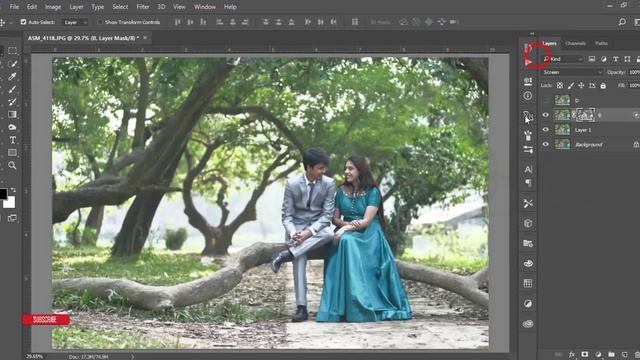Enable Show Transform Controls checkbox

click(100, 22)
